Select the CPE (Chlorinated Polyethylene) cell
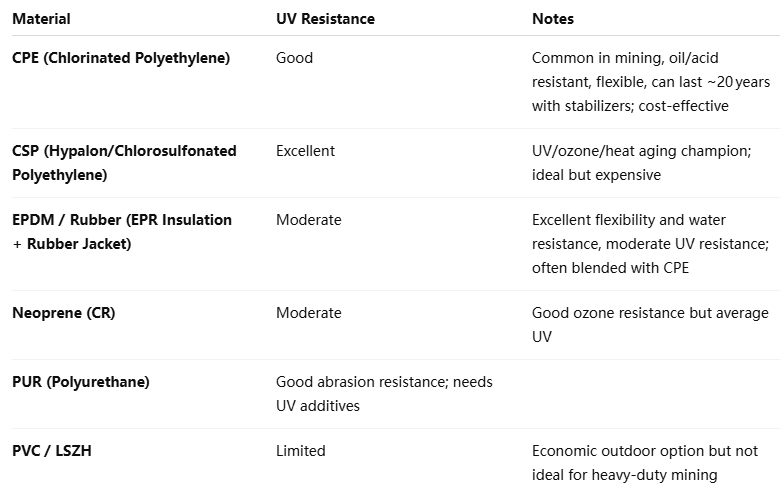The image size is (784, 495). coord(121,58)
